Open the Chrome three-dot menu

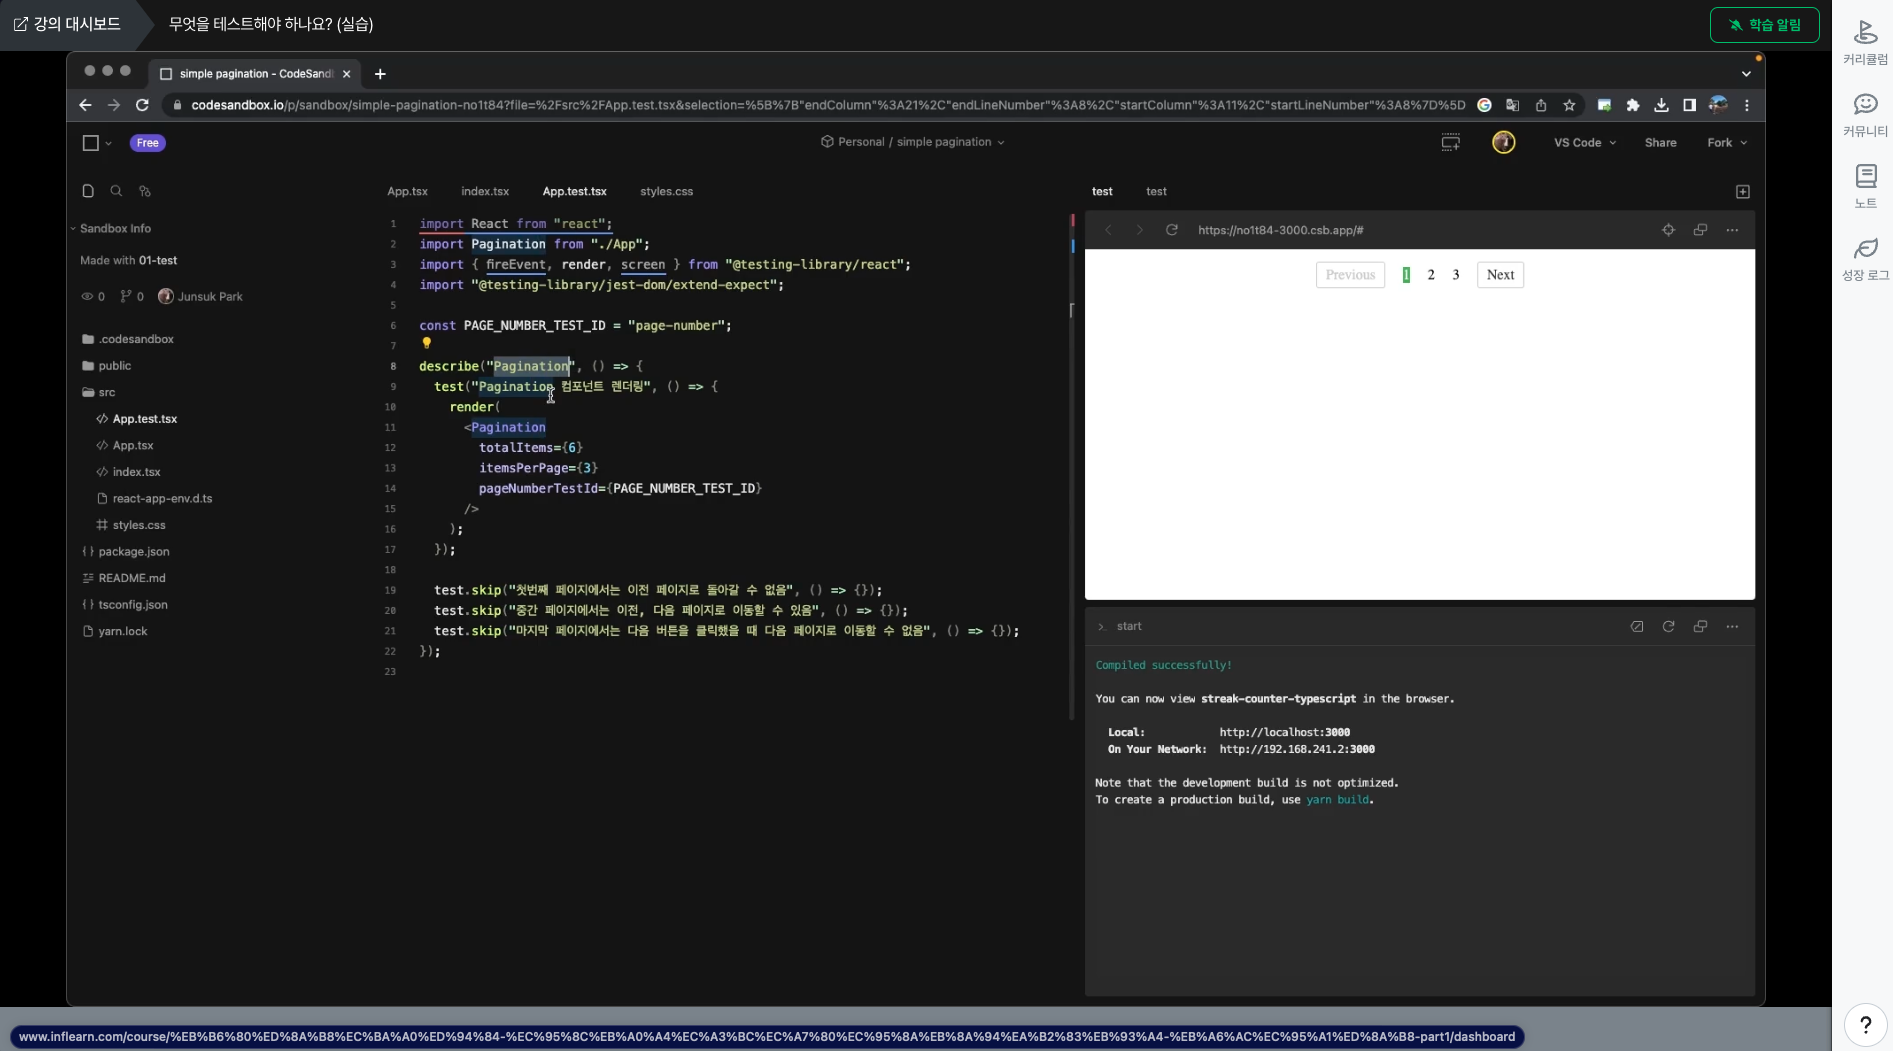[1747, 105]
